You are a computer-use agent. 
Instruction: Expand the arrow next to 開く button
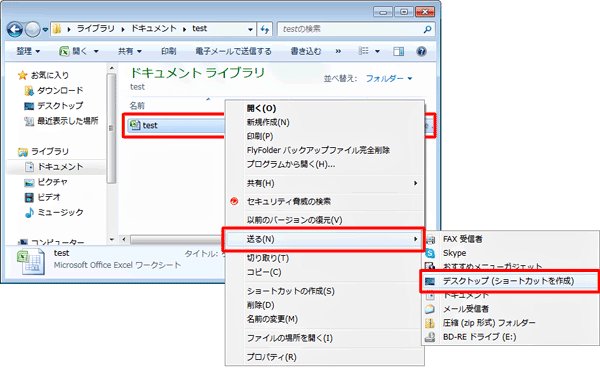coord(96,51)
